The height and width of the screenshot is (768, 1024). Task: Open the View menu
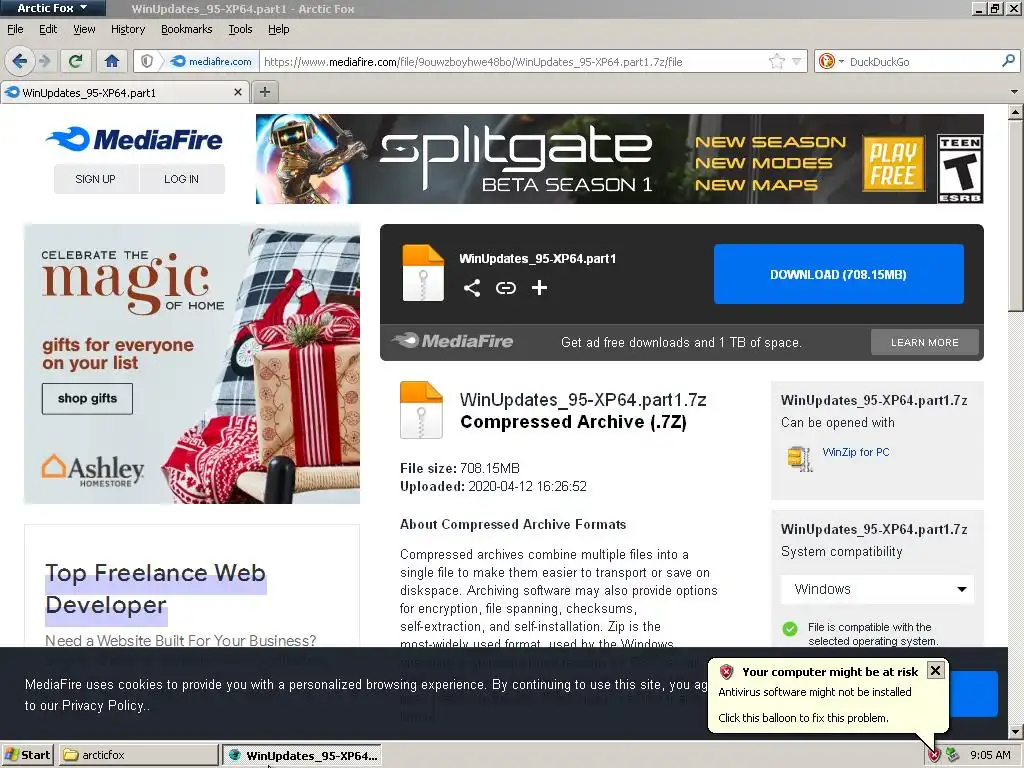tap(84, 29)
